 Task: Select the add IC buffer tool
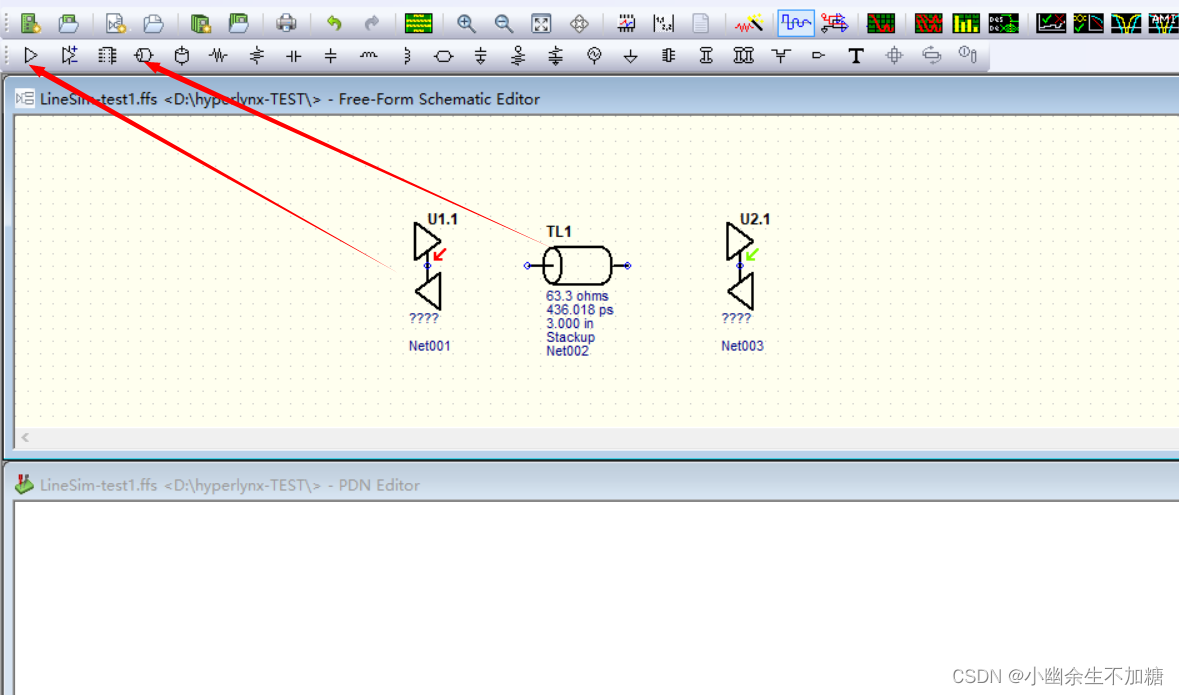pyautogui.click(x=31, y=55)
